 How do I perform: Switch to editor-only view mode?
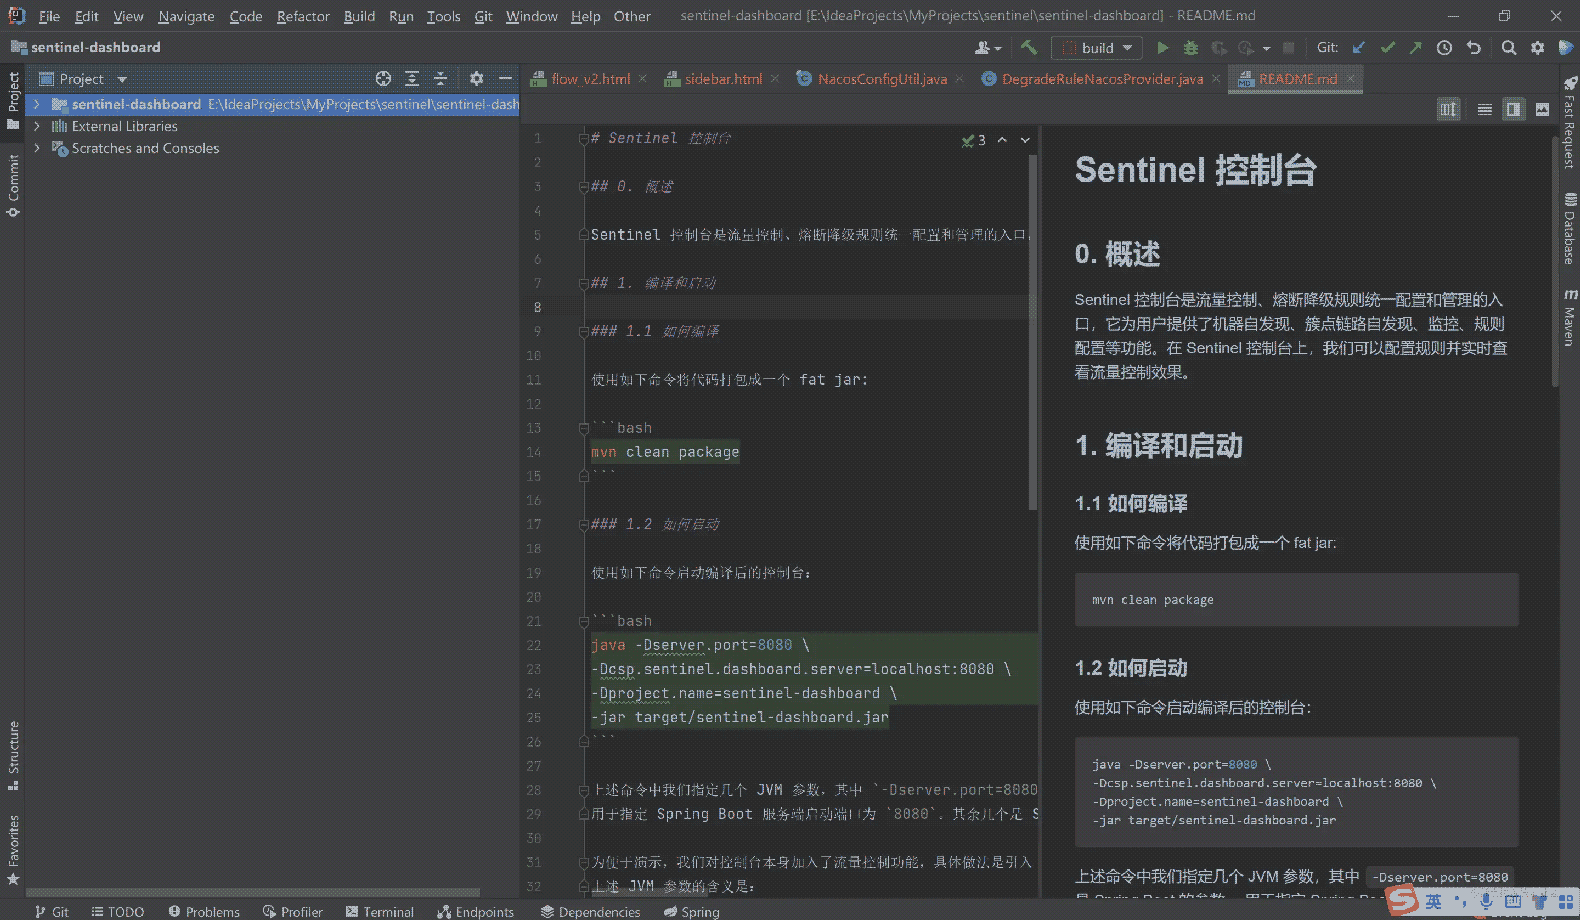[1485, 109]
